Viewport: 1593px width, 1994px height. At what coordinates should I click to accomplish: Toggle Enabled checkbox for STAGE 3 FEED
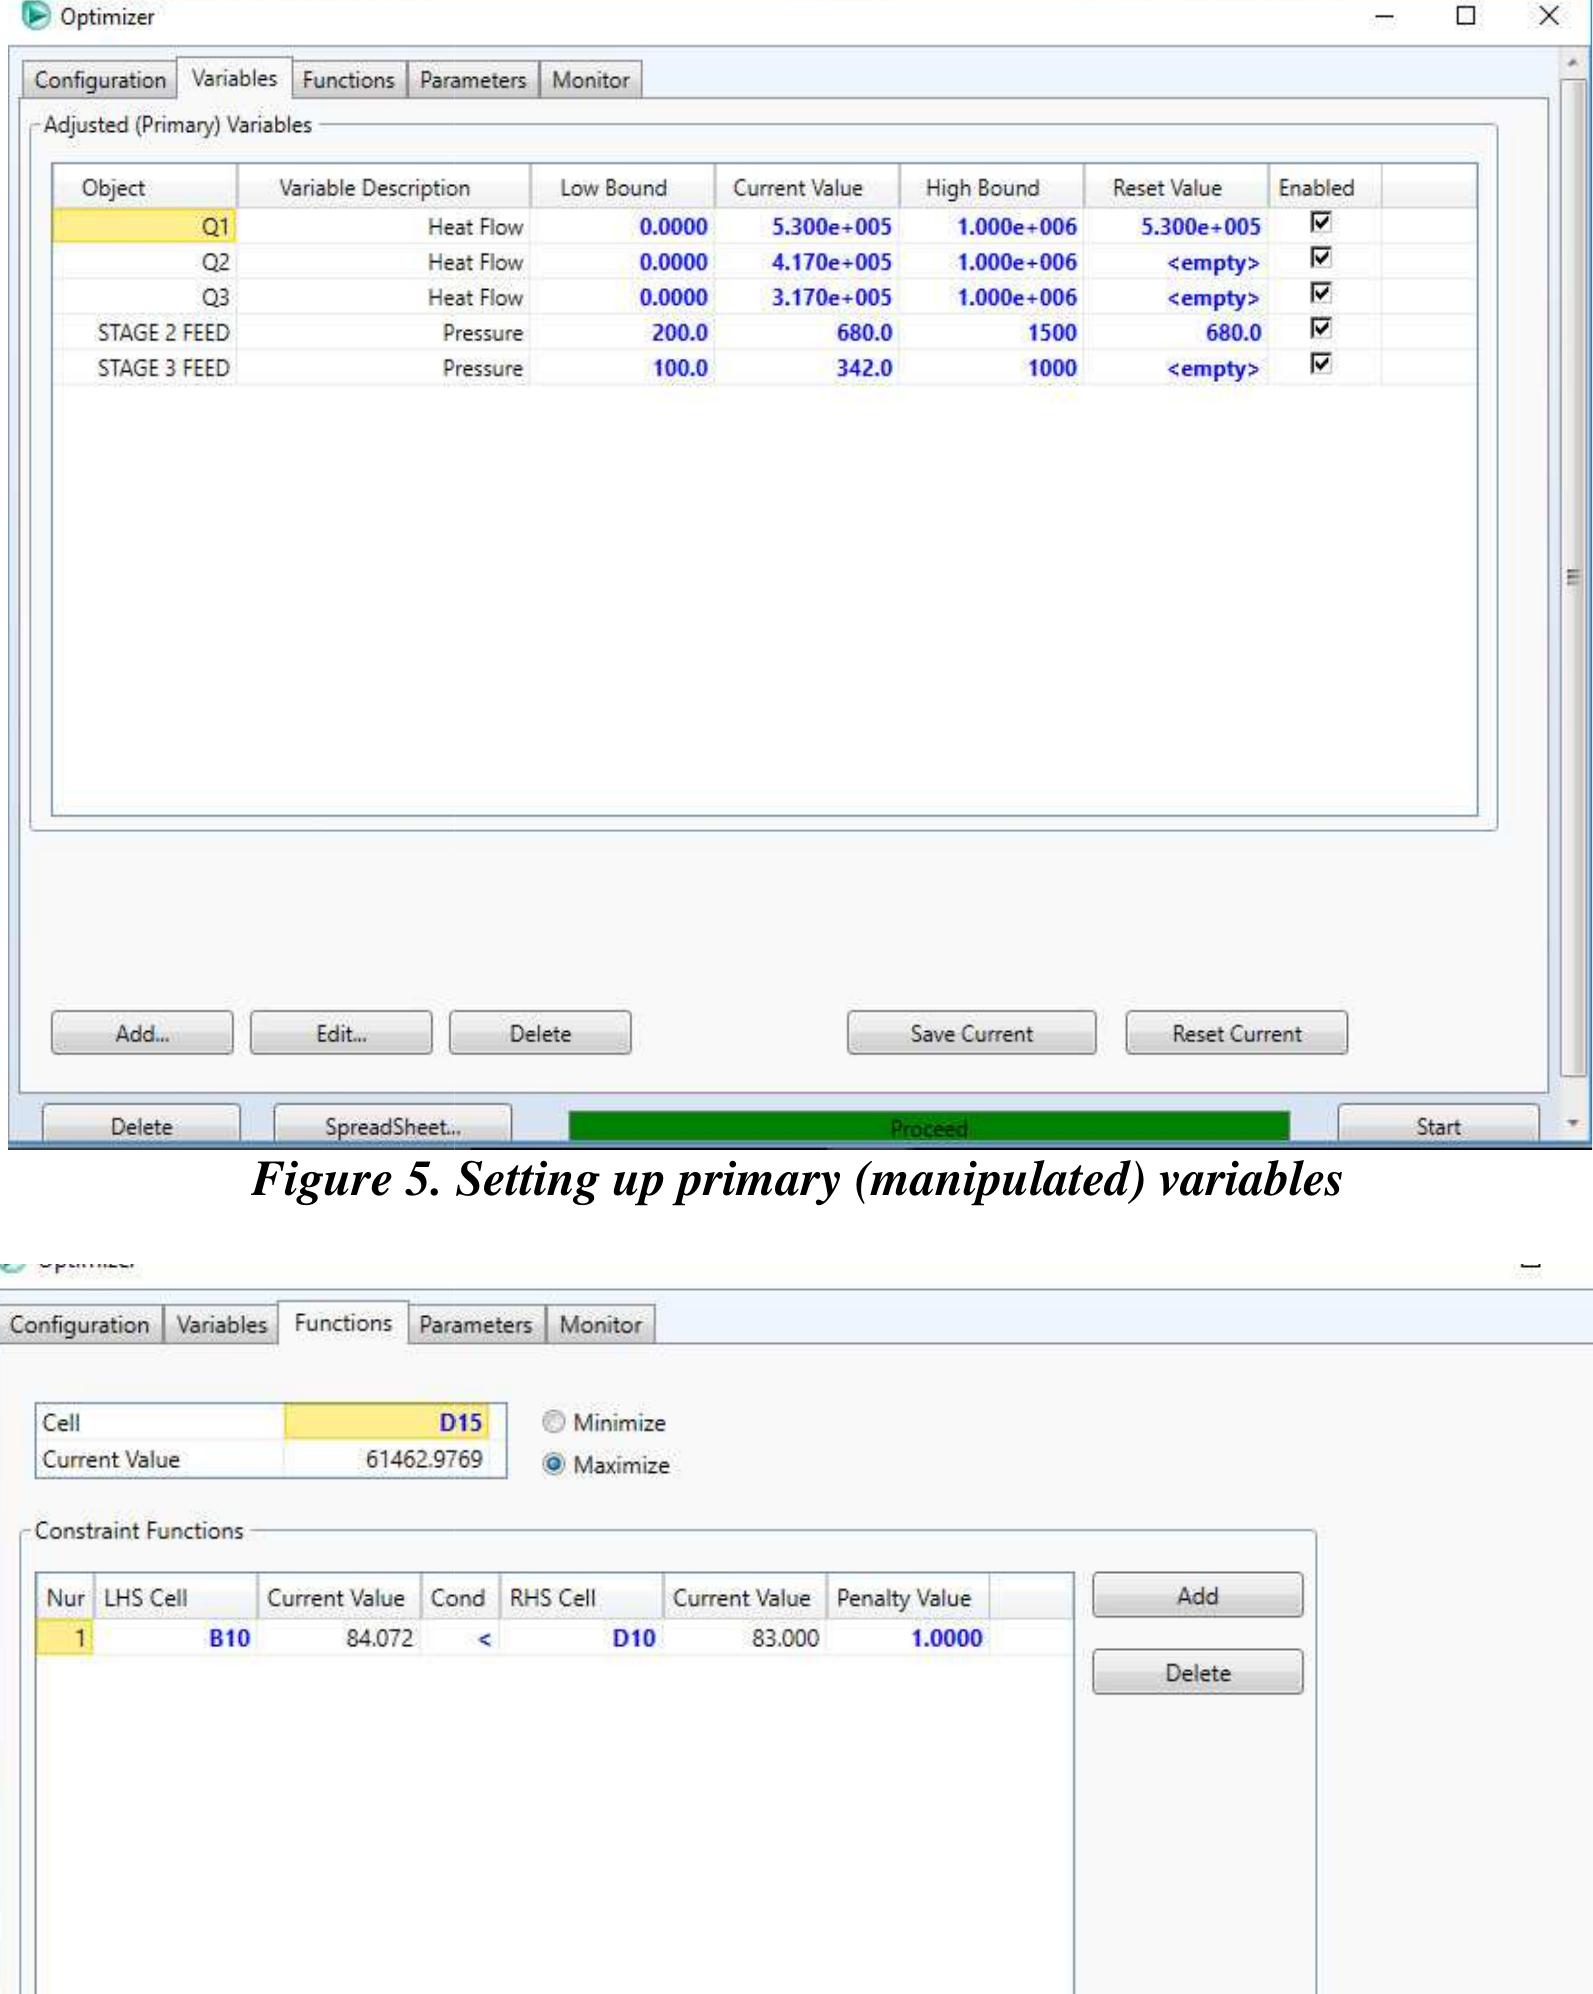[x=1321, y=363]
